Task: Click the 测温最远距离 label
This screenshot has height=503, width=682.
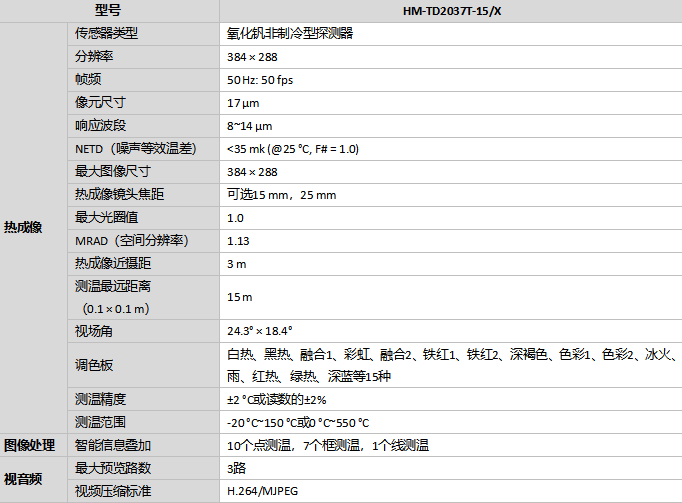Action: pyautogui.click(x=113, y=286)
